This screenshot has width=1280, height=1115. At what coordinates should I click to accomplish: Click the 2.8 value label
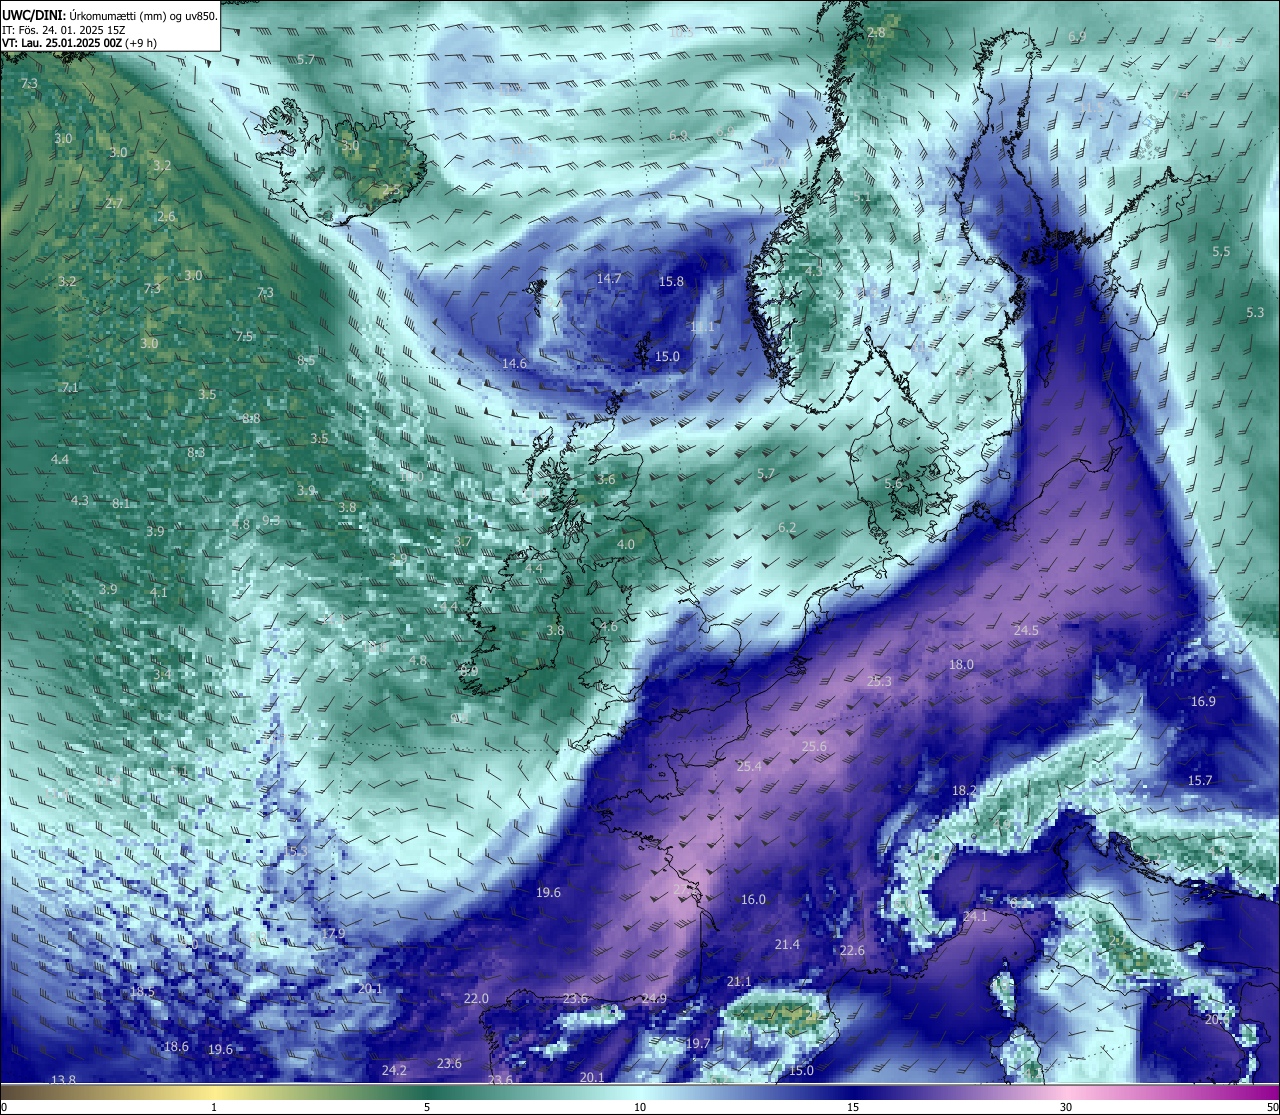(876, 33)
